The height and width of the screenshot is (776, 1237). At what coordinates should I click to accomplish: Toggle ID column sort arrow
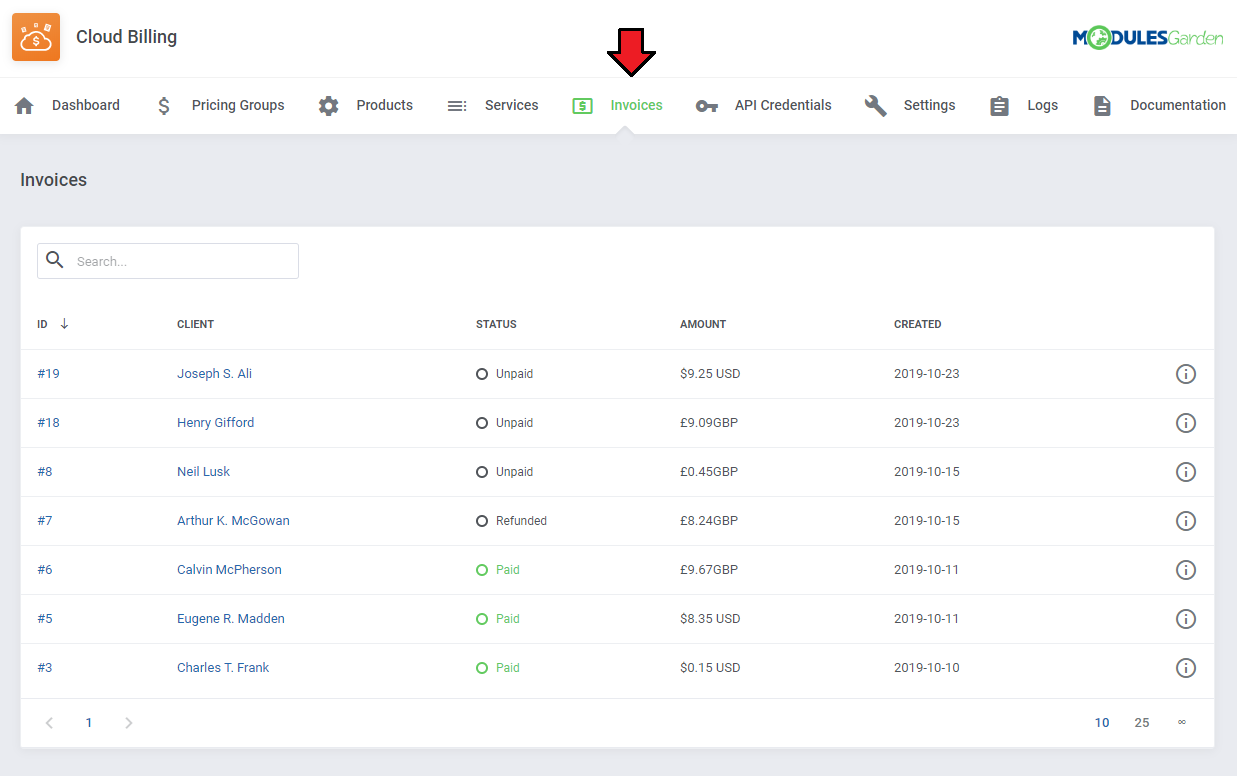(x=64, y=324)
